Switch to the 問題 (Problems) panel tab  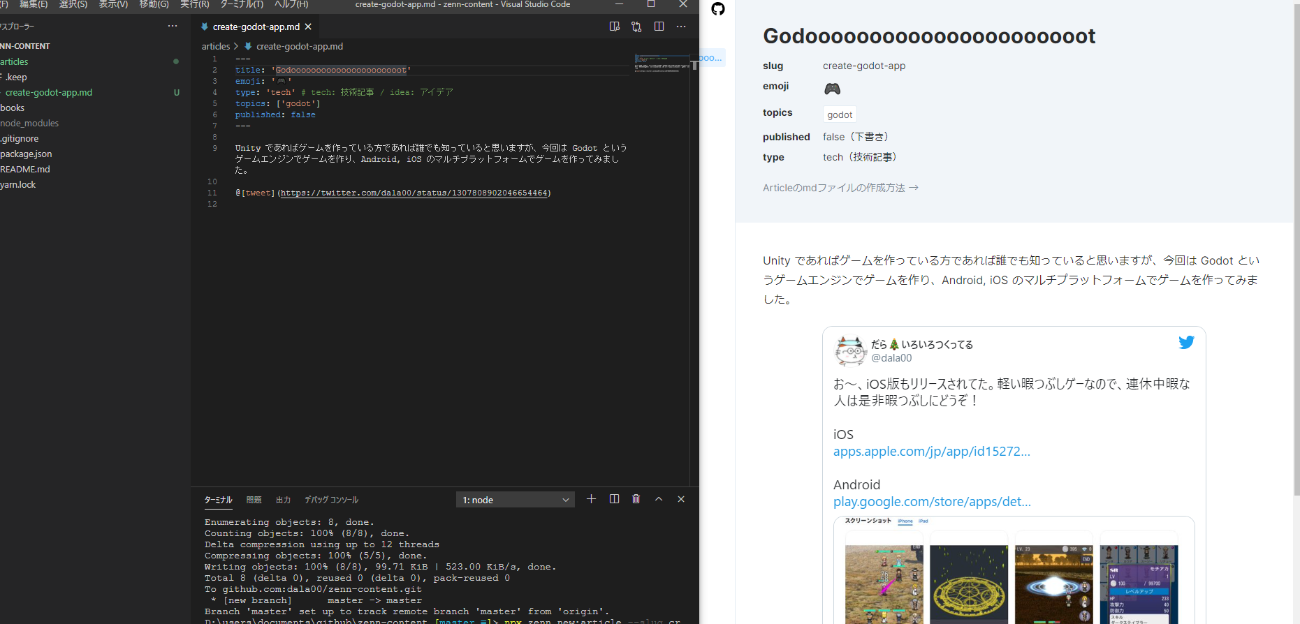pyautogui.click(x=254, y=500)
